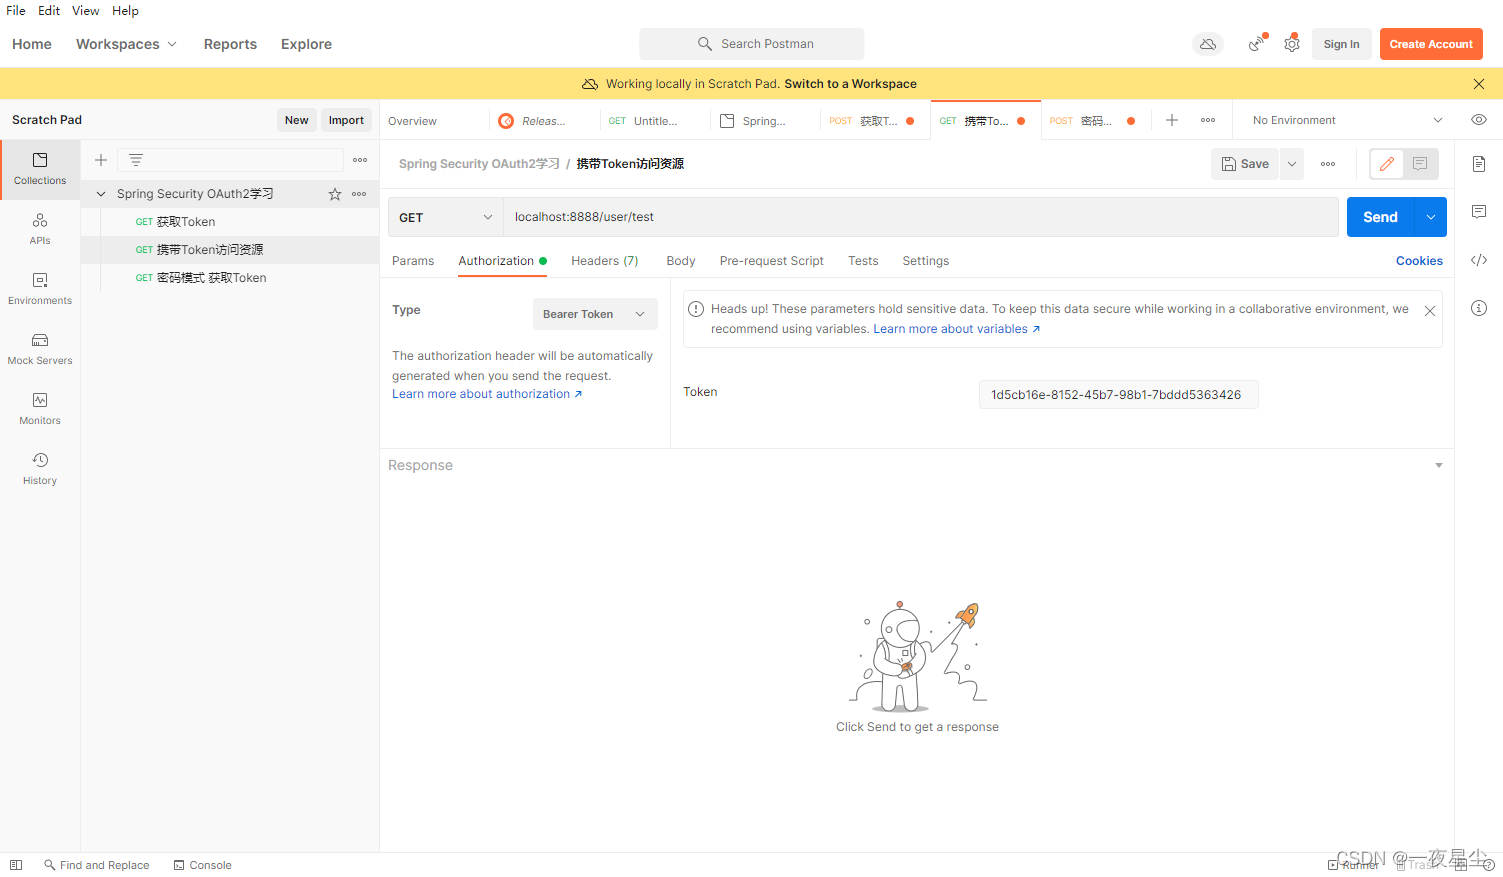This screenshot has height=877, width=1503.
Task: Open the View menu
Action: click(85, 11)
